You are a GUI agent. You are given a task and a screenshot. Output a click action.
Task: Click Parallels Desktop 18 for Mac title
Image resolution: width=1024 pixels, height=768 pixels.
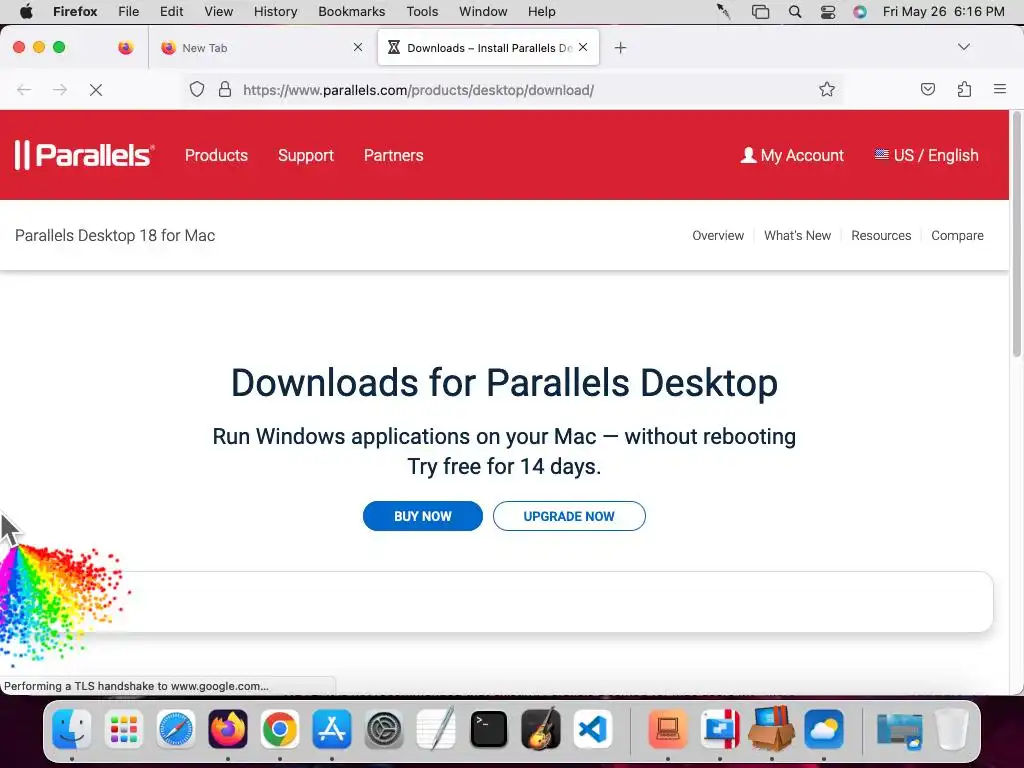(x=115, y=236)
